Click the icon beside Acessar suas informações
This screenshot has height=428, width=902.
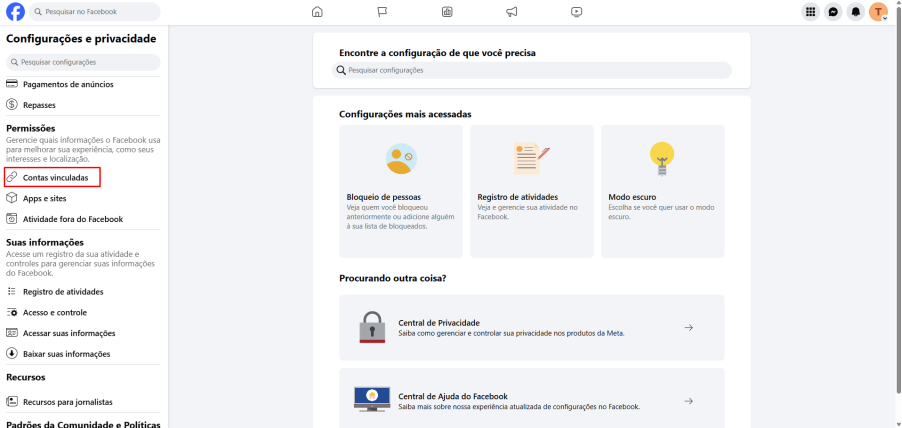pos(12,333)
